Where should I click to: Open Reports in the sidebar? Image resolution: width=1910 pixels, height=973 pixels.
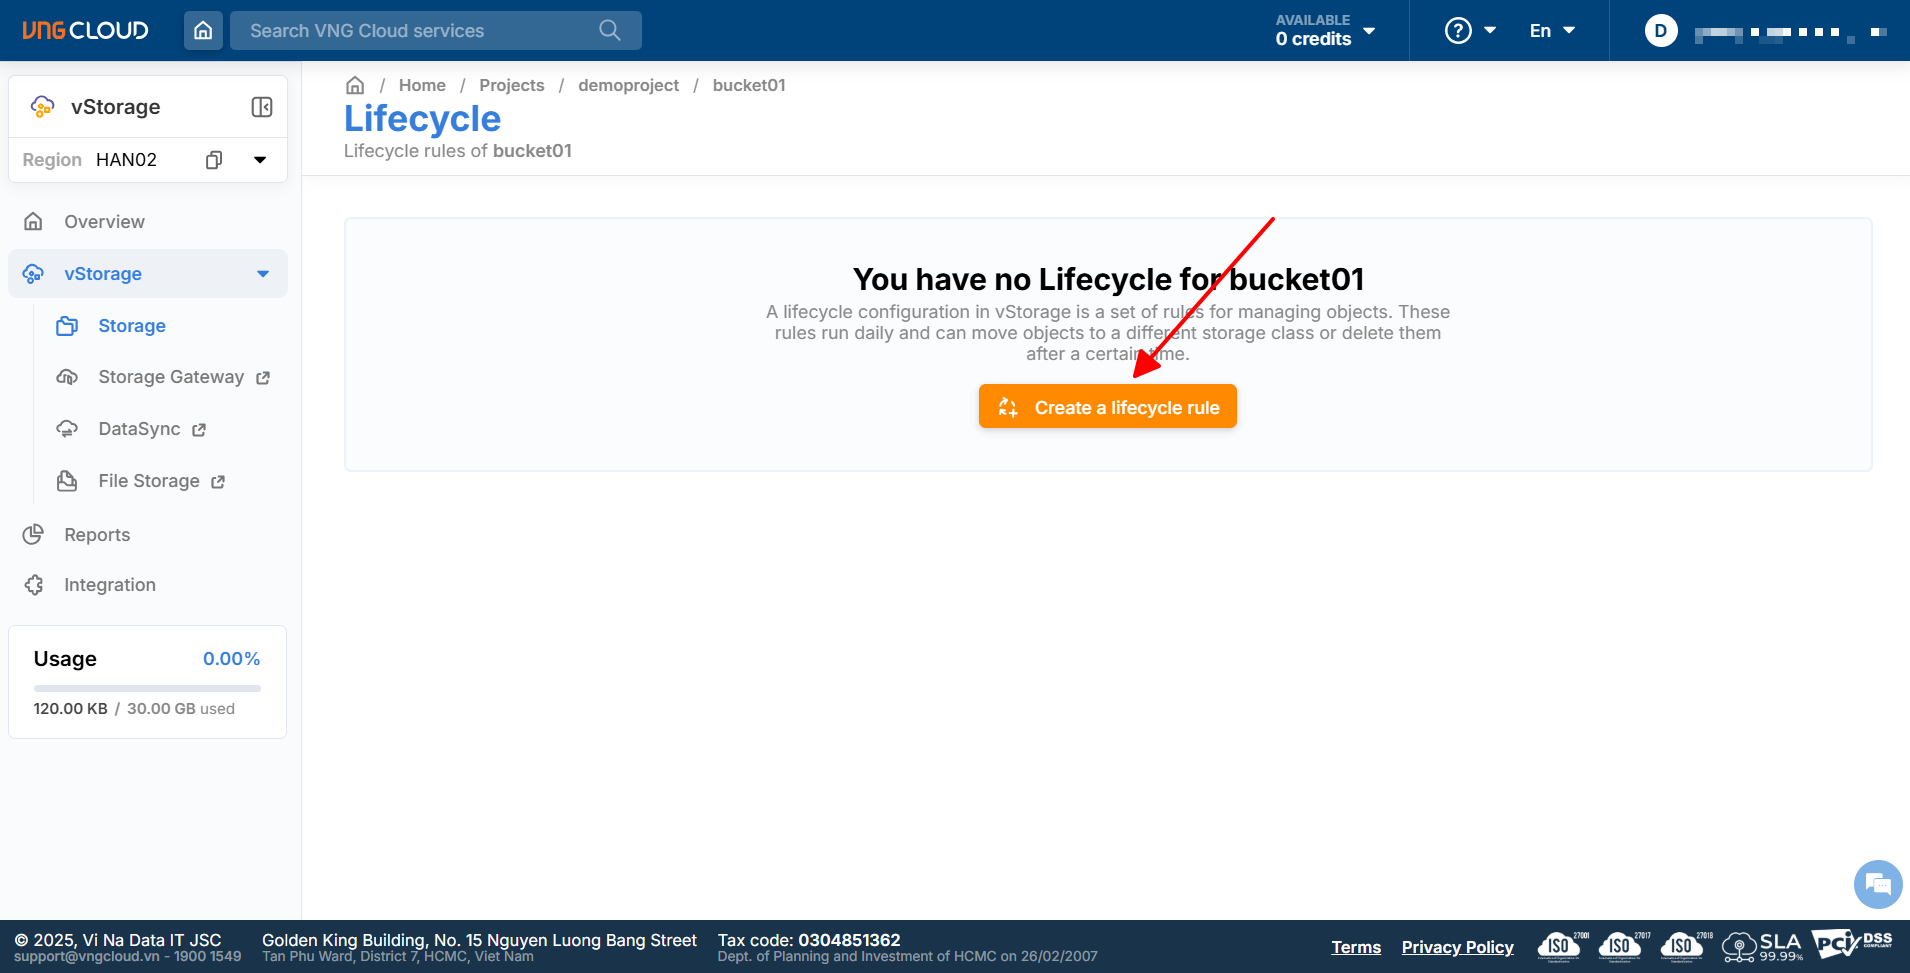tap(97, 535)
